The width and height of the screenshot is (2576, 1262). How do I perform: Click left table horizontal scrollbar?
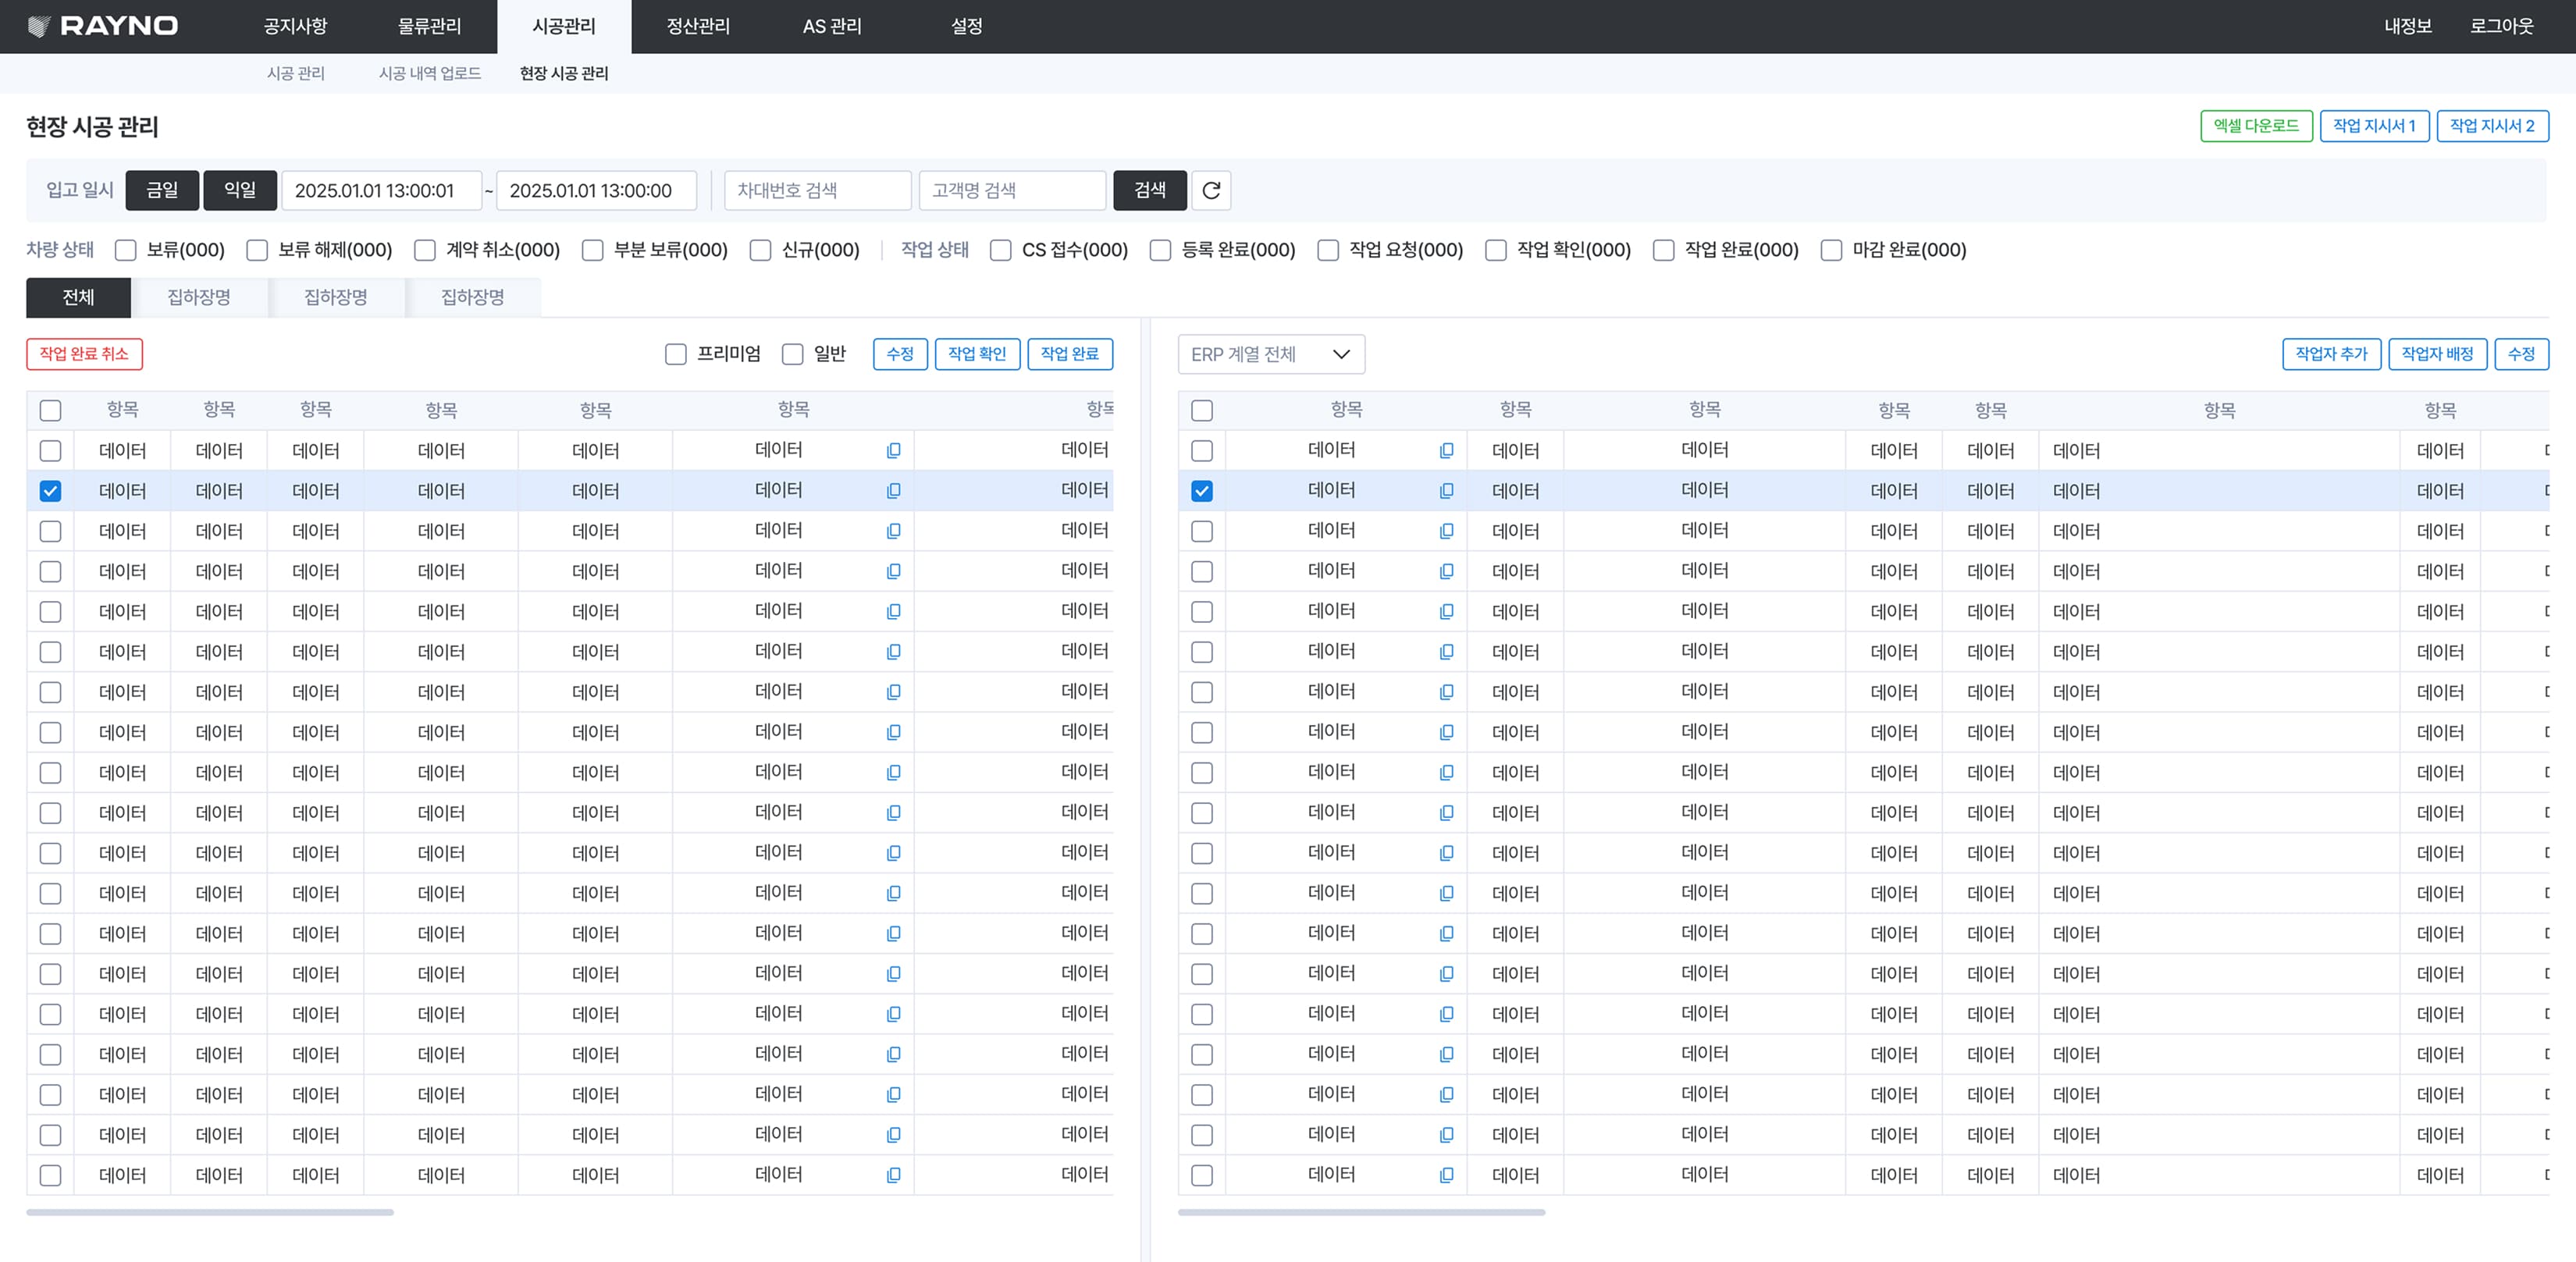pyautogui.click(x=210, y=1212)
